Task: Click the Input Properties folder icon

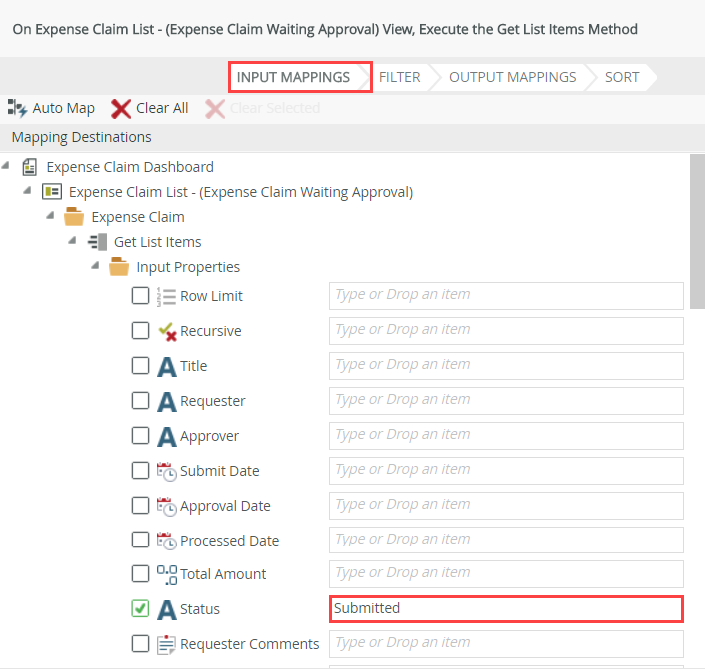Action: (119, 267)
